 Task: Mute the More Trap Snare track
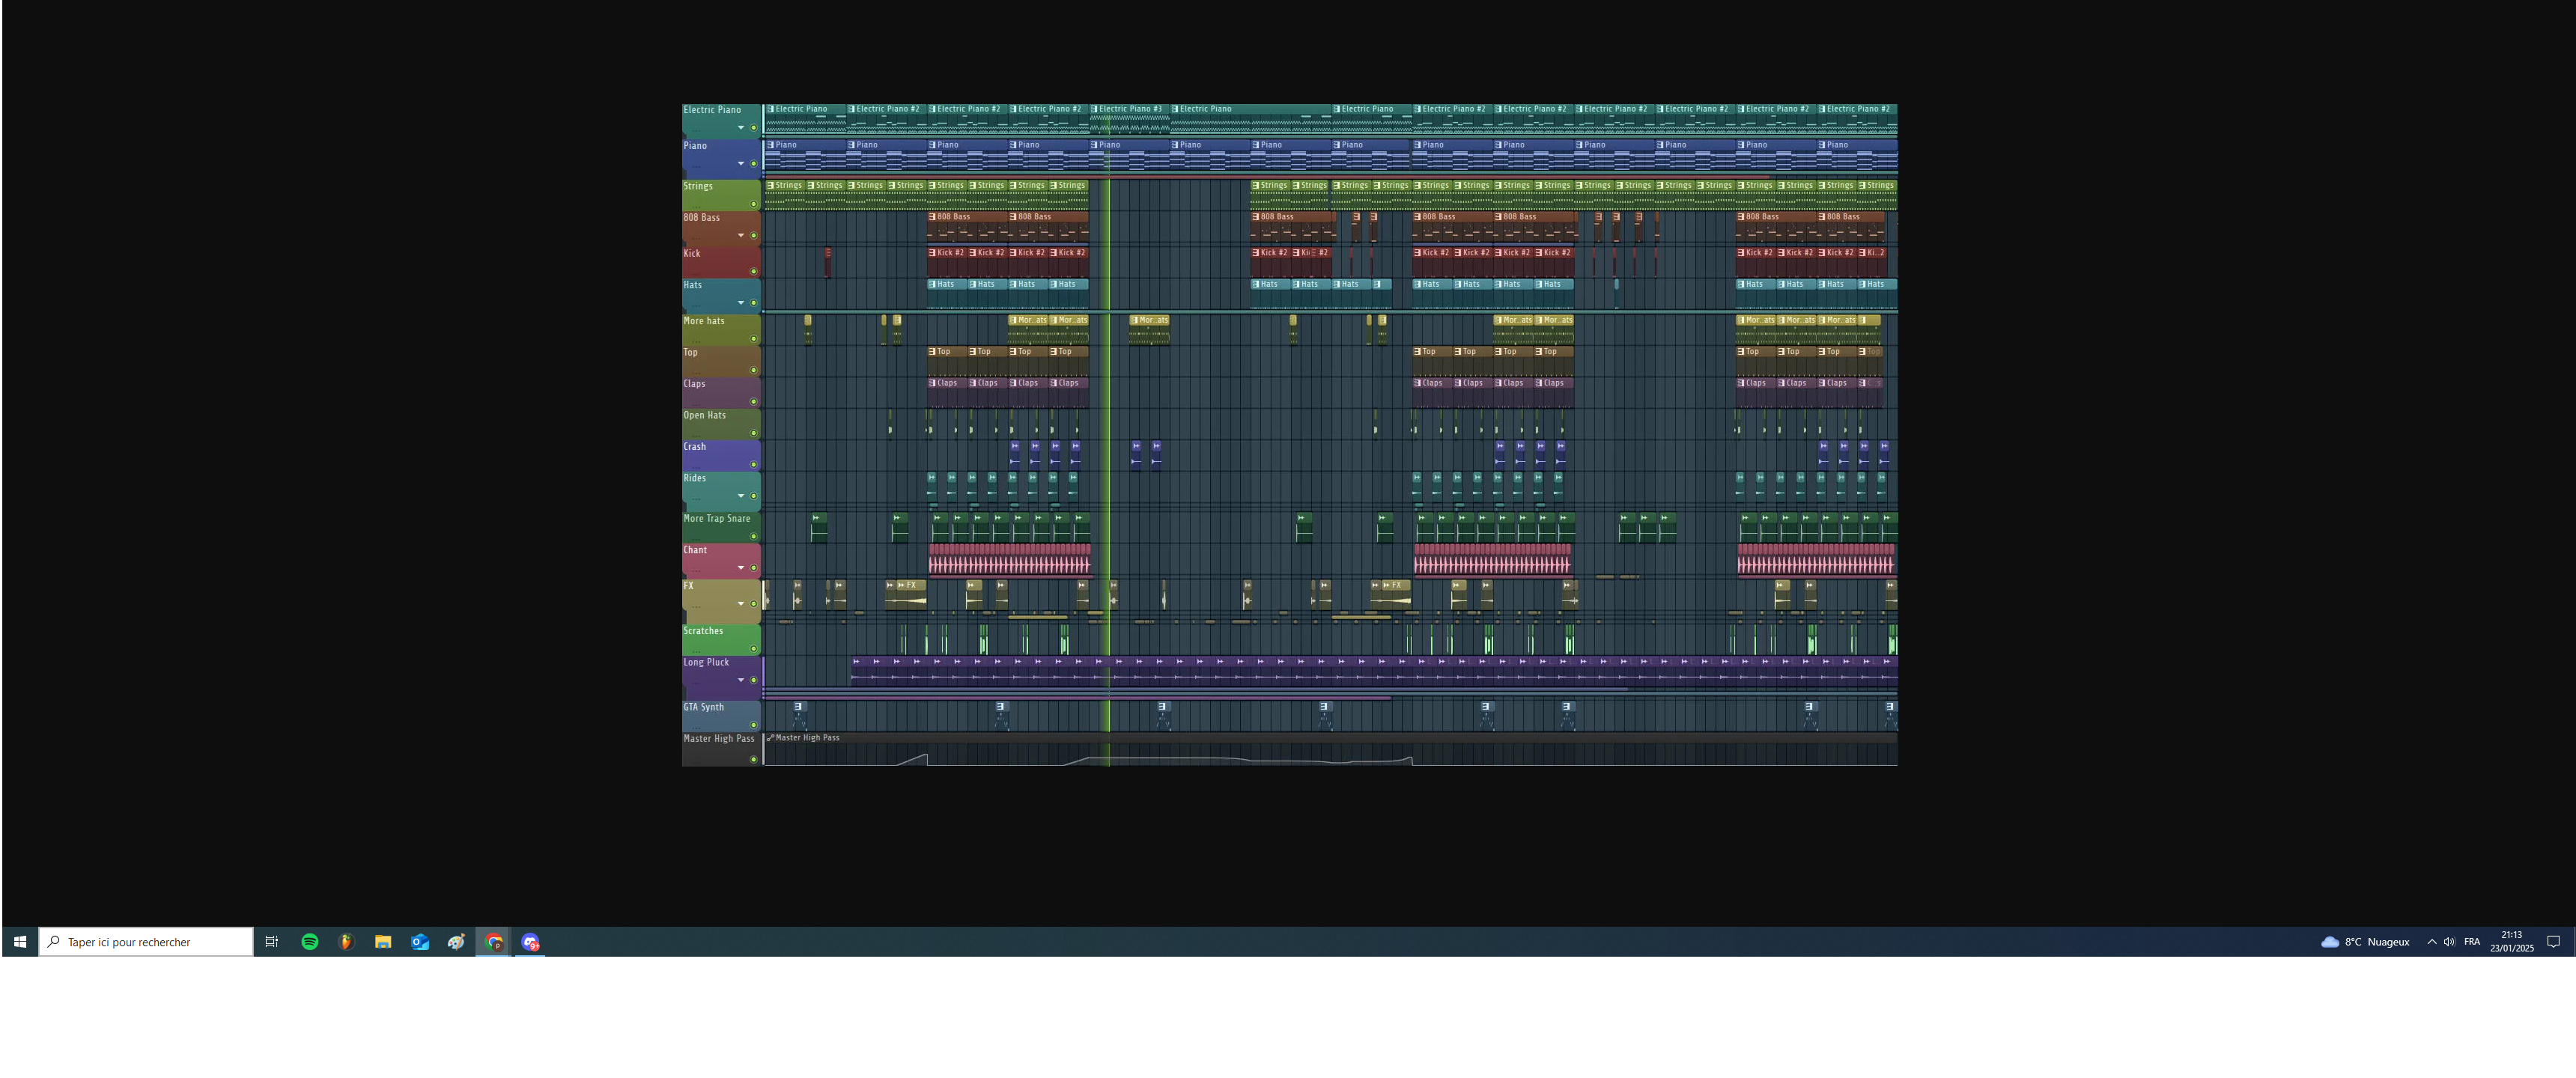(754, 537)
